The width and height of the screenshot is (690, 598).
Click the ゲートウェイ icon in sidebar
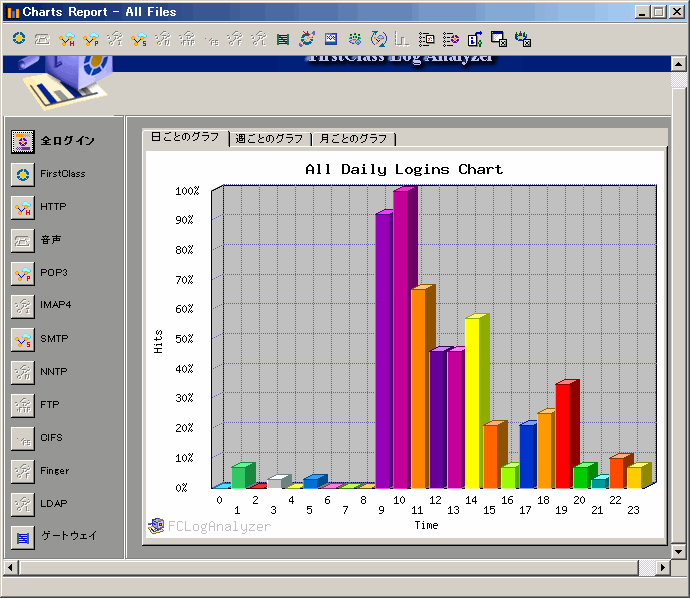coord(23,536)
